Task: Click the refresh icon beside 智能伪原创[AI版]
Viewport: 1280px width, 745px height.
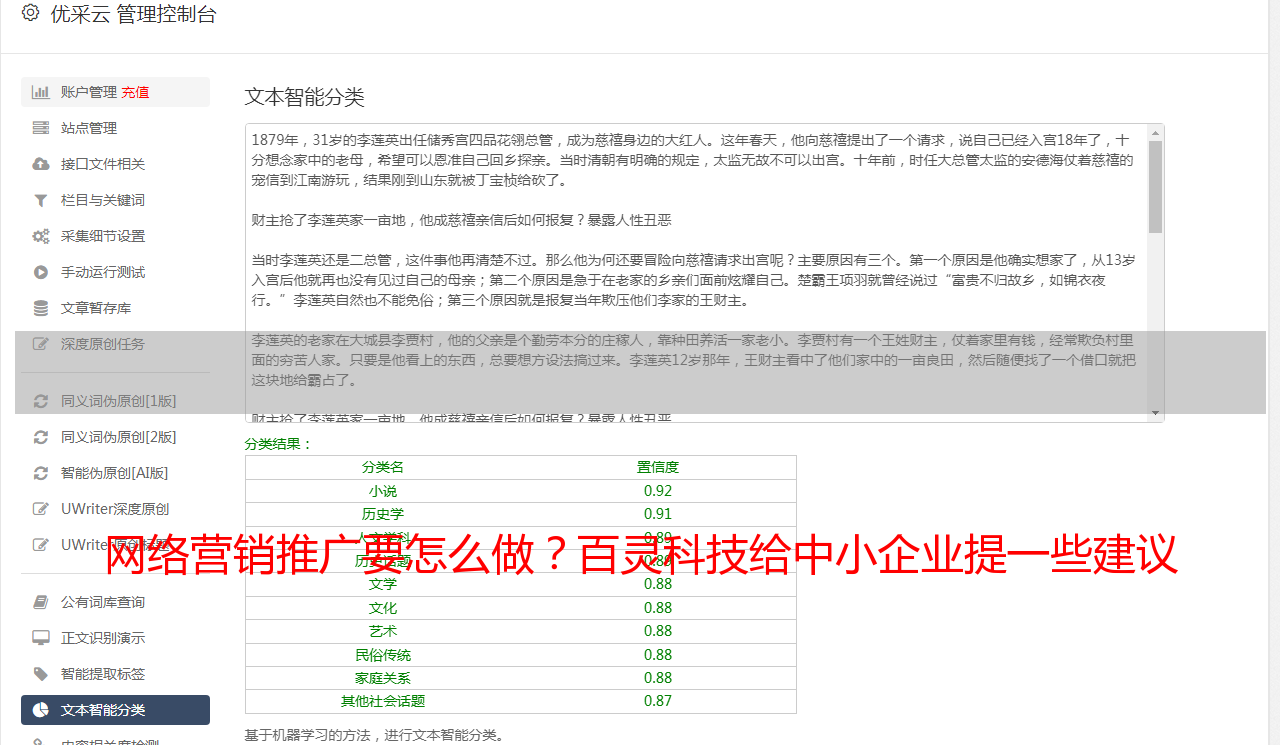Action: pyautogui.click(x=41, y=473)
